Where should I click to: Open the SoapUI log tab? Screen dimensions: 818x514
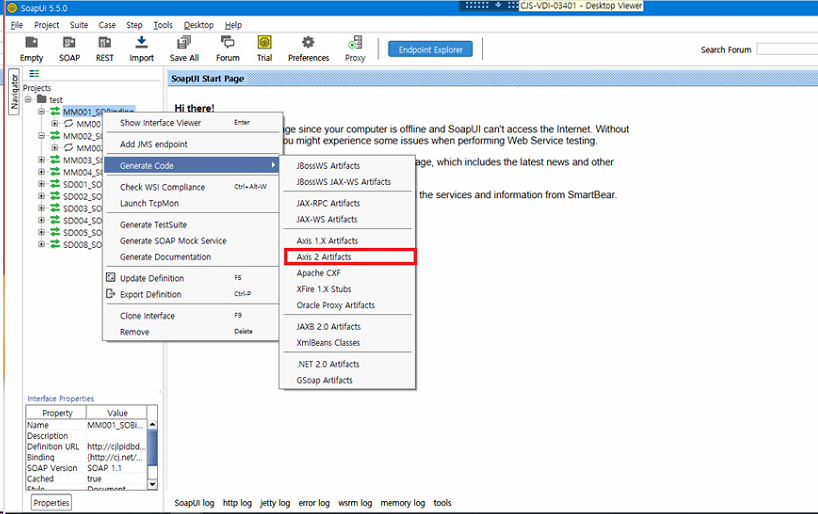194,503
